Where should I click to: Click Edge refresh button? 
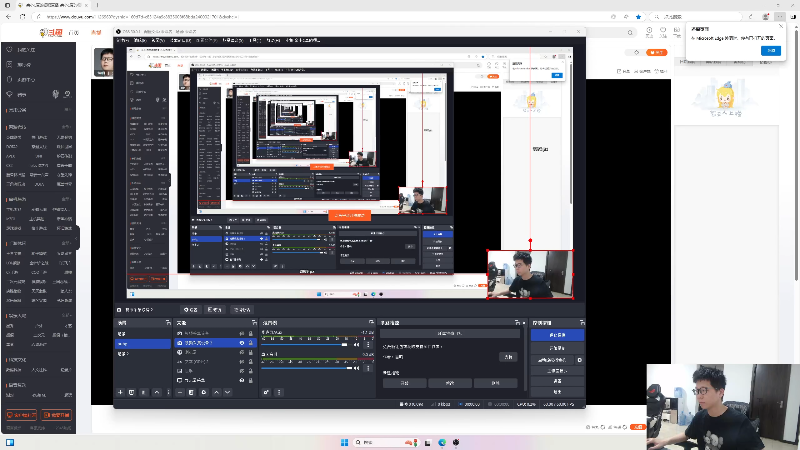point(22,17)
